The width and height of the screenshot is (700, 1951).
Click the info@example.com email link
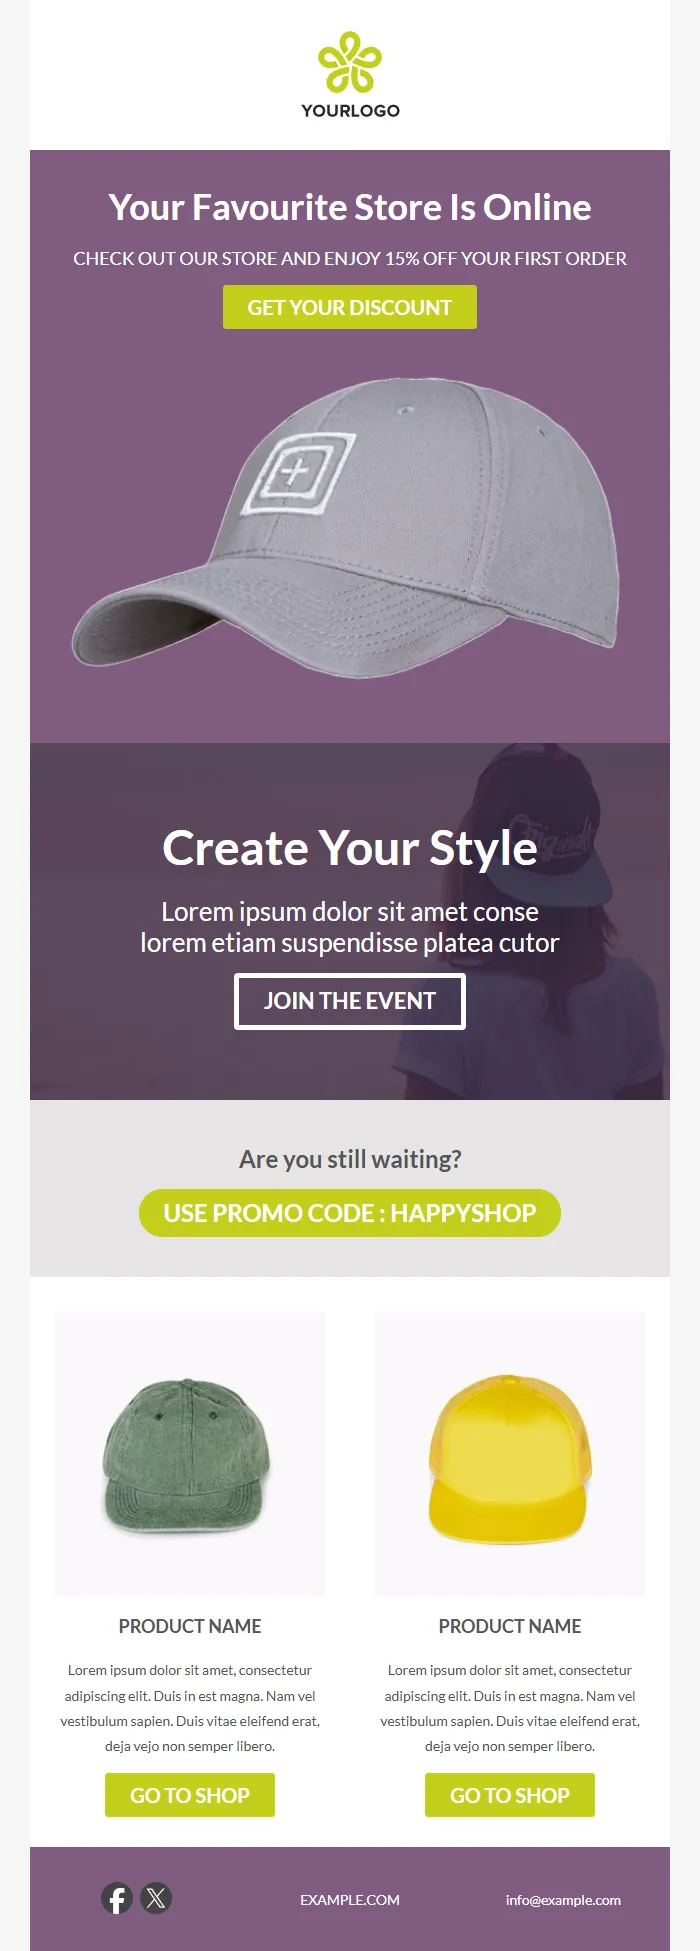coord(563,1900)
